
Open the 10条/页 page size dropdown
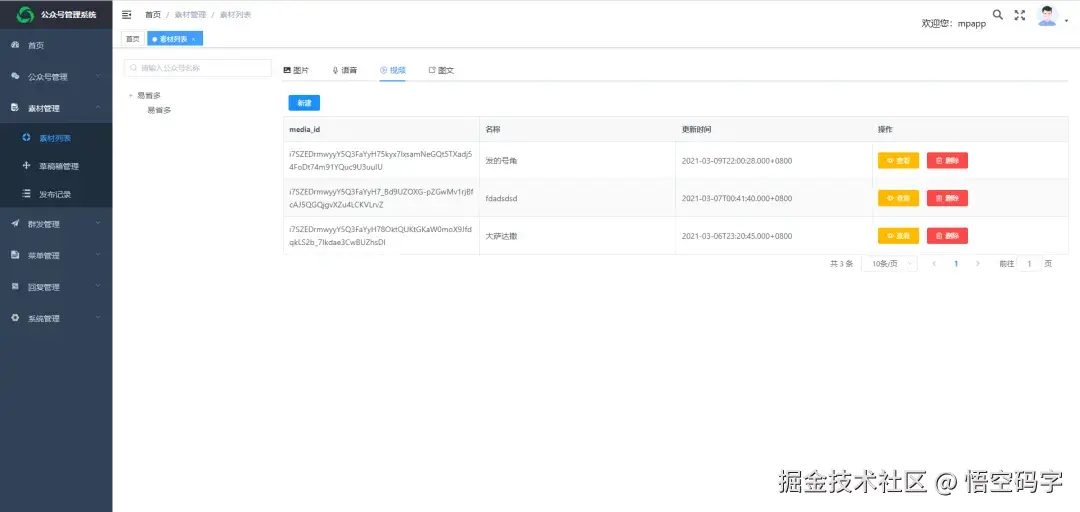coord(889,263)
